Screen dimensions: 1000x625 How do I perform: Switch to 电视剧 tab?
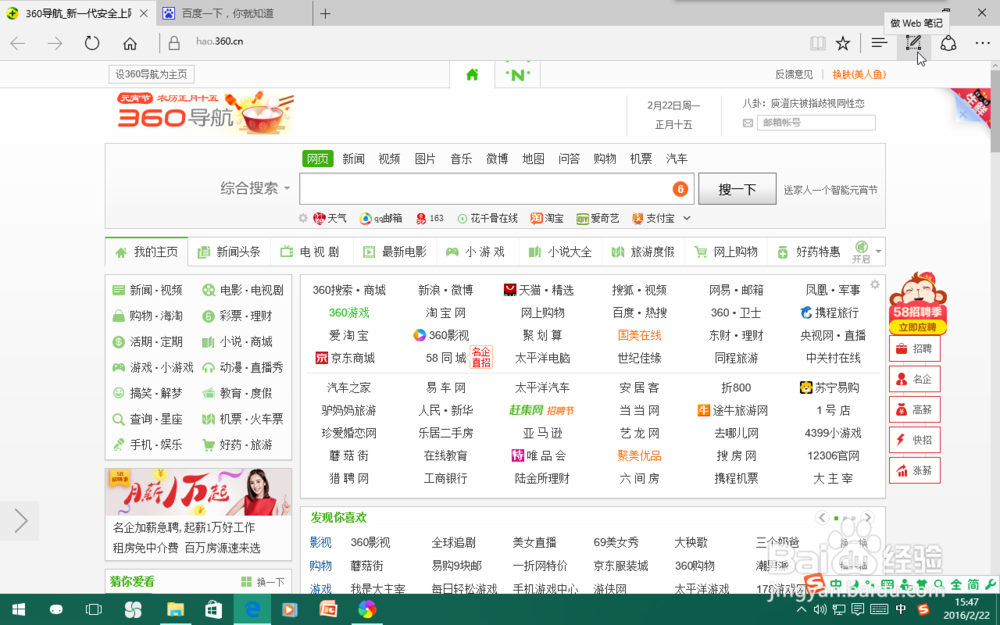click(x=312, y=252)
